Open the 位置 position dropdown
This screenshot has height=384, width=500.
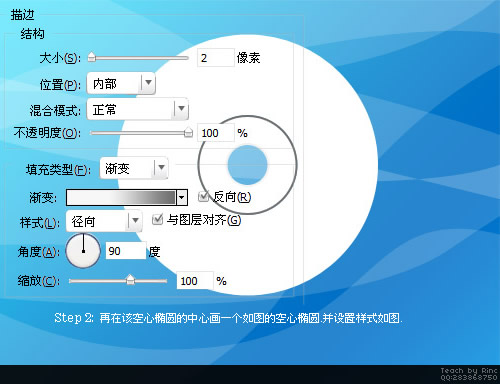pos(121,83)
